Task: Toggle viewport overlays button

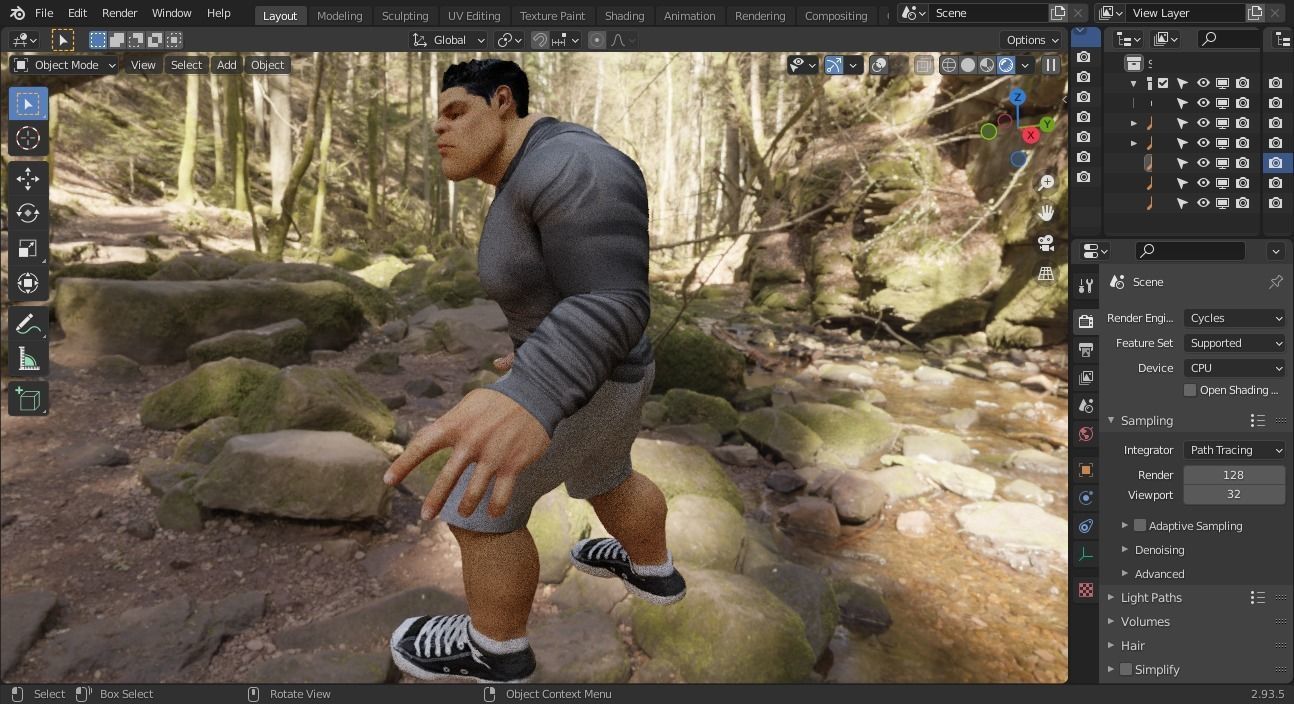Action: (878, 65)
